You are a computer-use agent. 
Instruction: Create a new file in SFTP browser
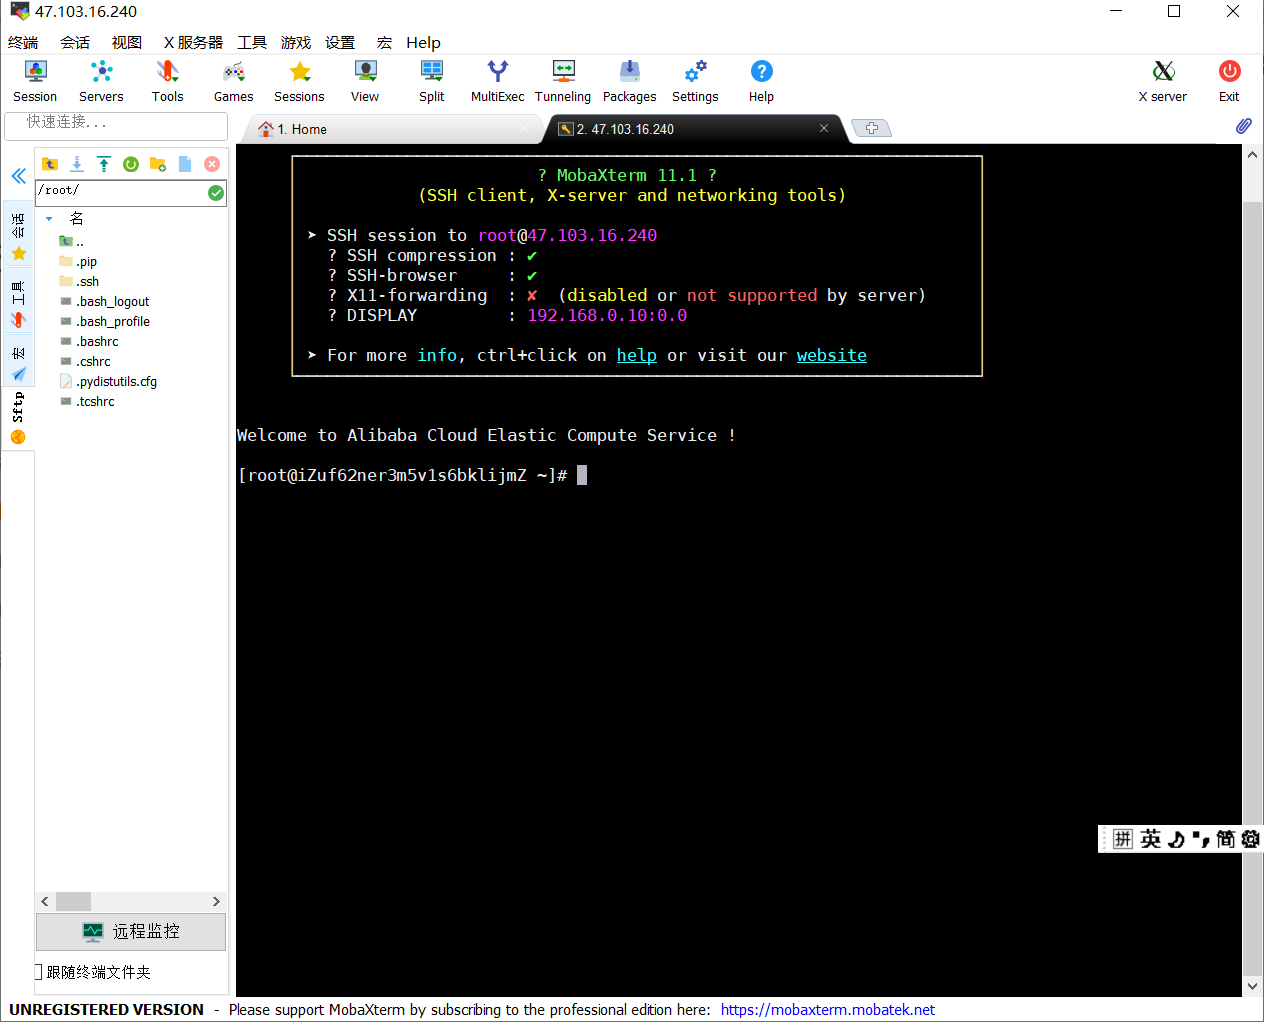185,164
